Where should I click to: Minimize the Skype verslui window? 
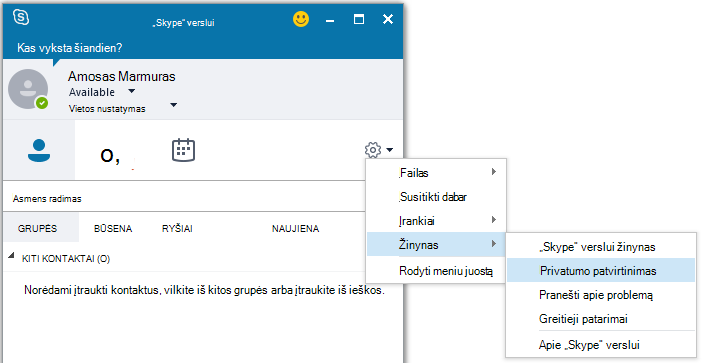pos(330,20)
